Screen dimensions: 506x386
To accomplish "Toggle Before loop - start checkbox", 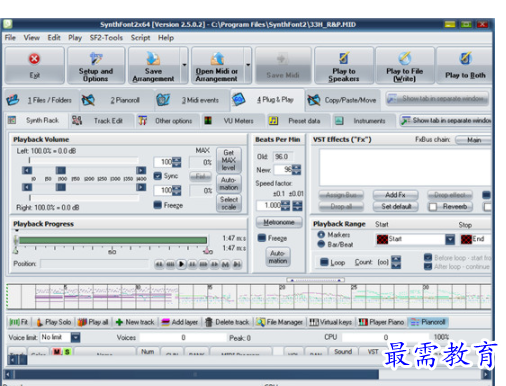I will 428,258.
